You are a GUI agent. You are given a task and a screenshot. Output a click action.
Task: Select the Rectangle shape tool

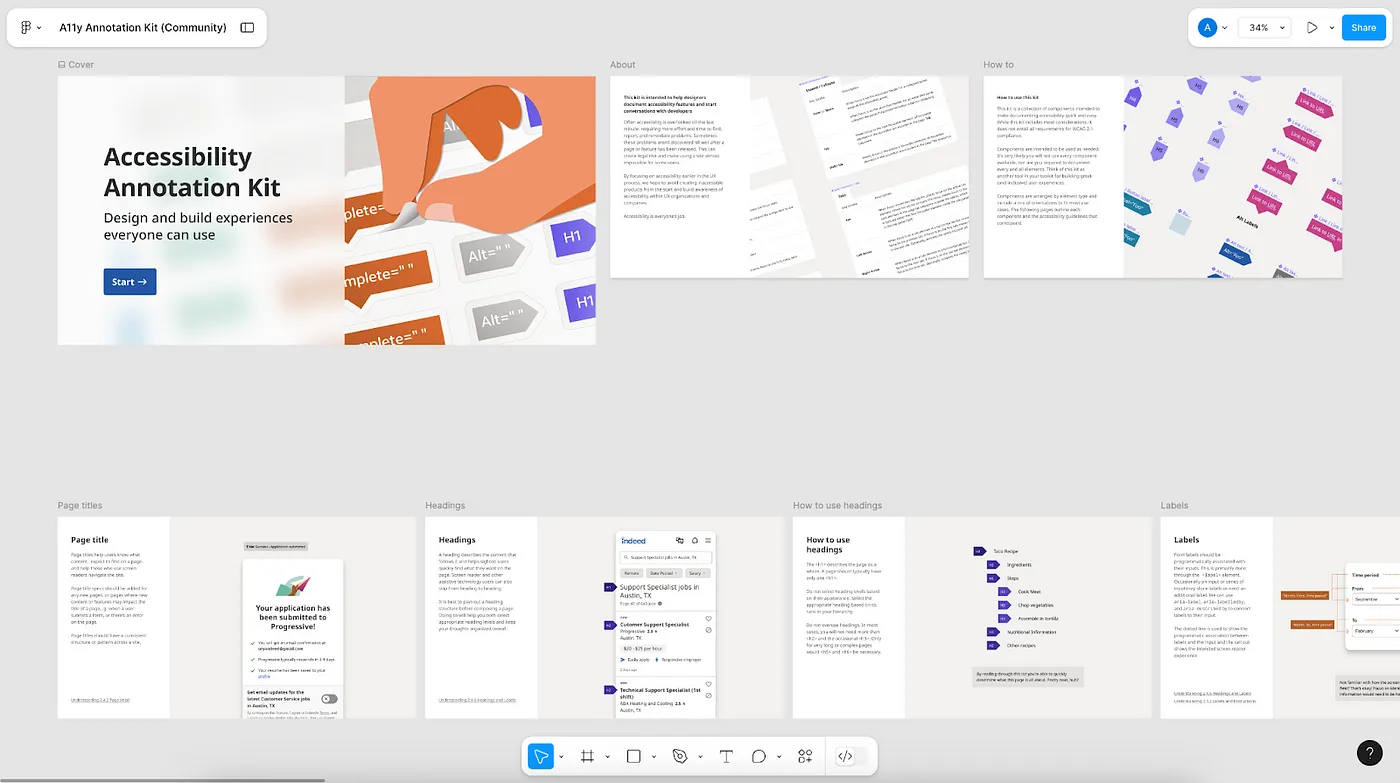(633, 757)
